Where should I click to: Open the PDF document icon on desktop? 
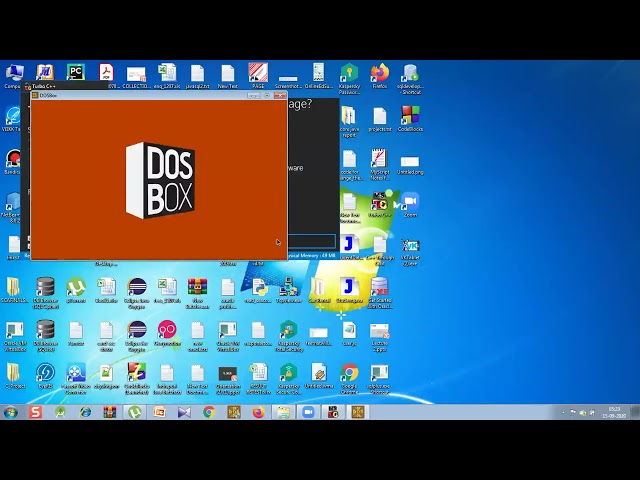(x=107, y=72)
